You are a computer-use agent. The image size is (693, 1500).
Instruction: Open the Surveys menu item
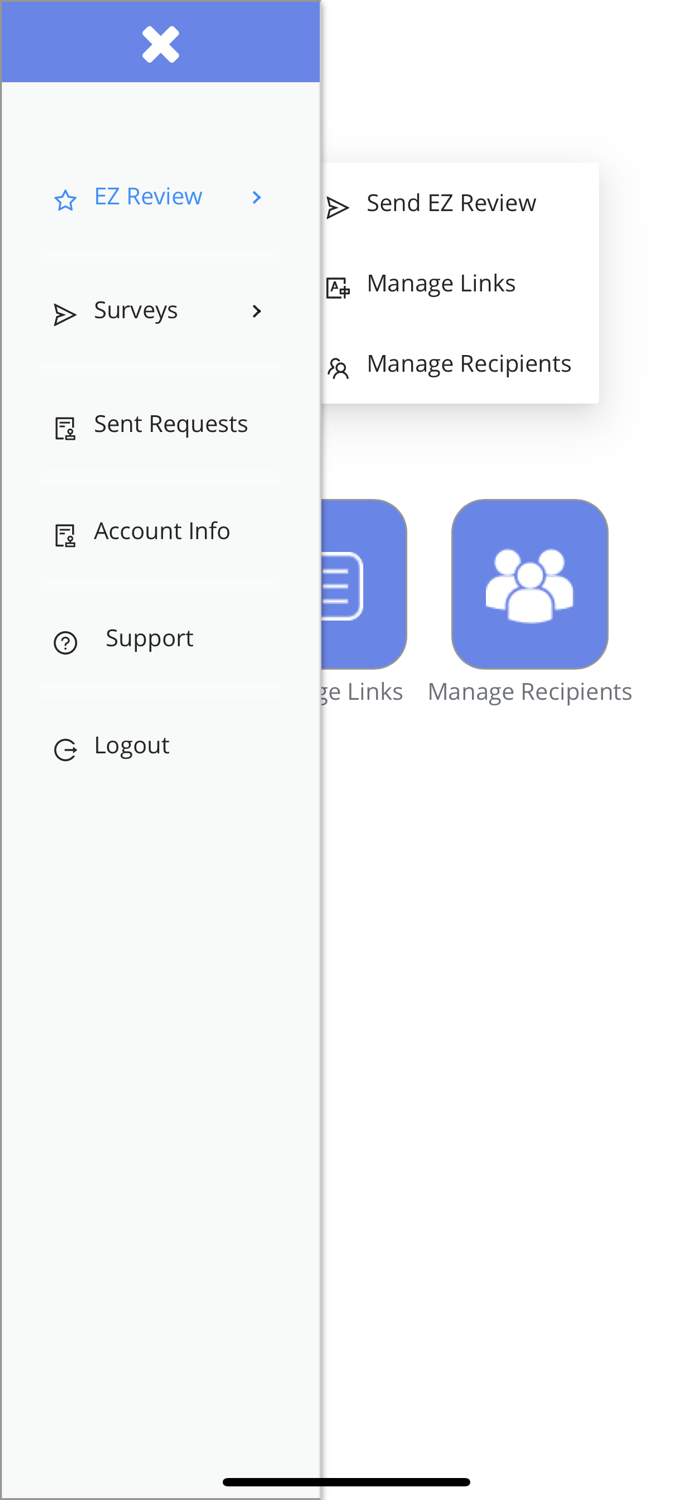[x=136, y=311]
